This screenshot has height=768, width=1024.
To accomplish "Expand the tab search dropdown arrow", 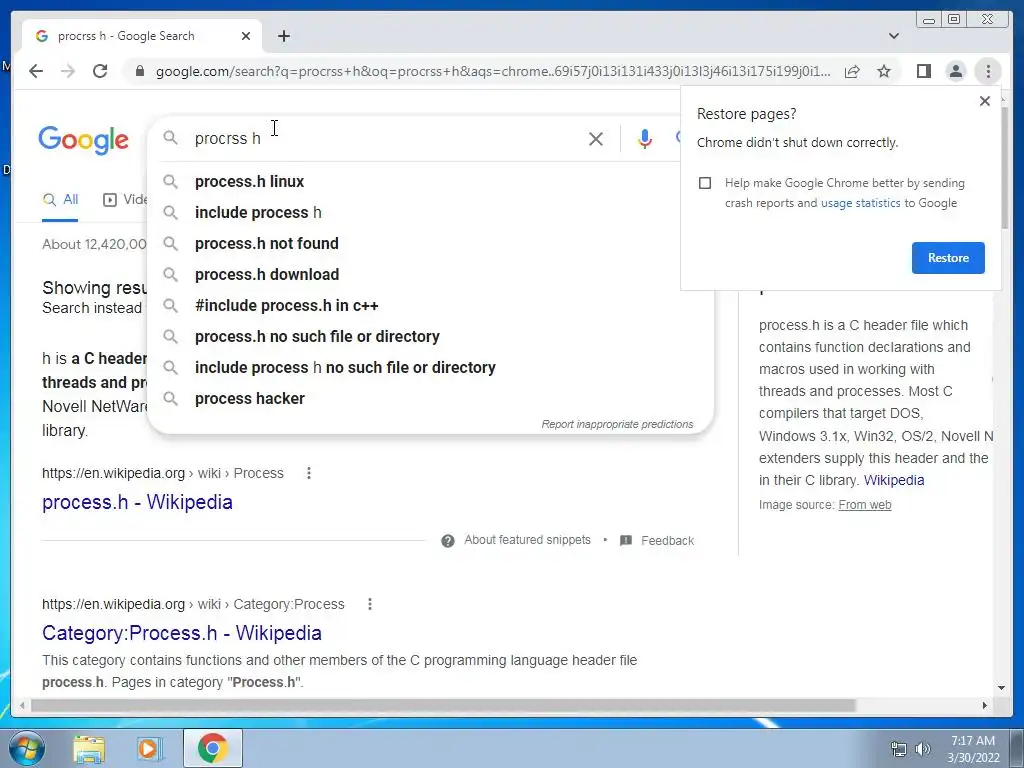I will tap(894, 36).
